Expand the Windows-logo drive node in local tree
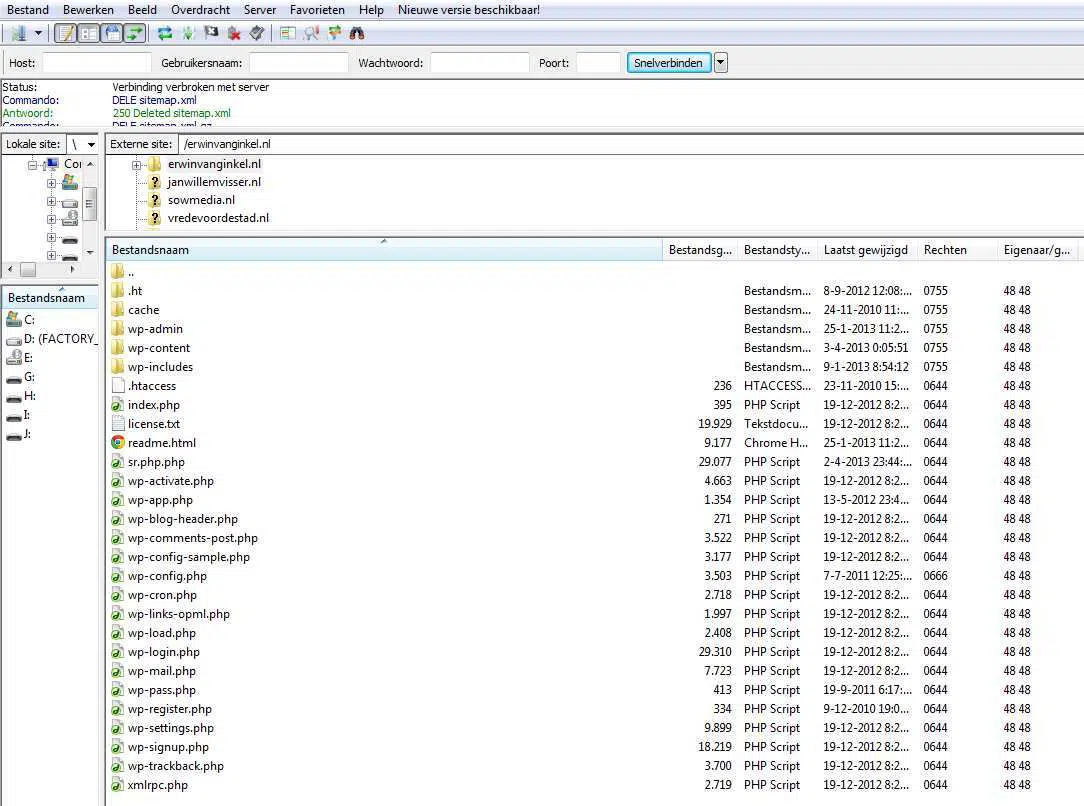 [51, 183]
